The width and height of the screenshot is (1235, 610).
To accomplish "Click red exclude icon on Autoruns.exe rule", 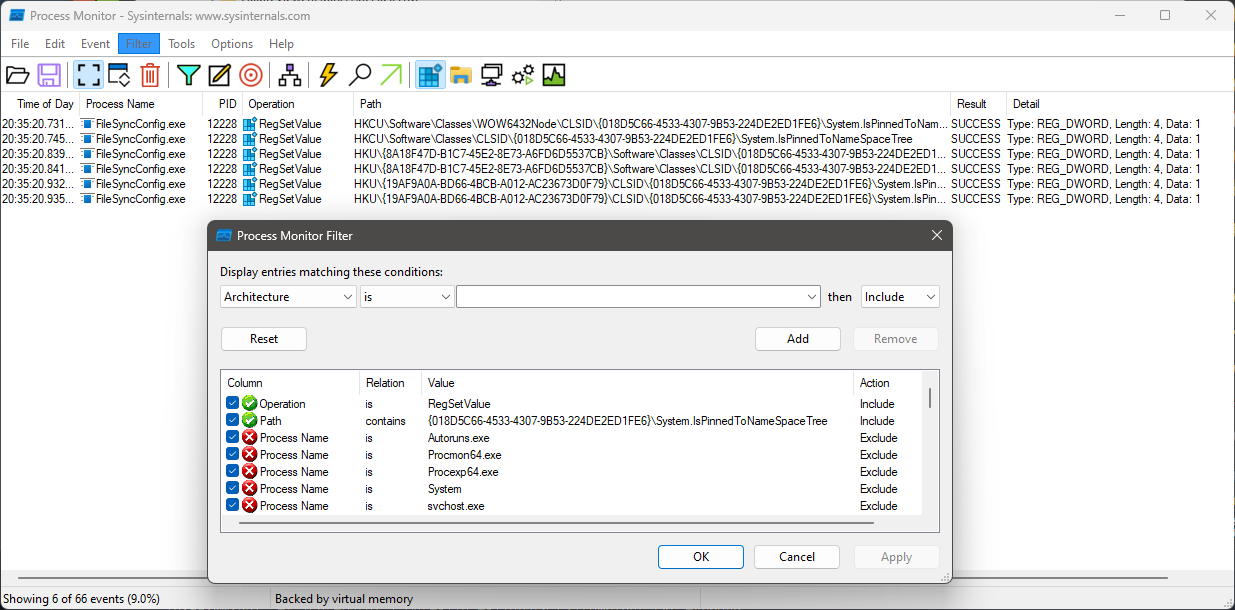I will pyautogui.click(x=250, y=438).
